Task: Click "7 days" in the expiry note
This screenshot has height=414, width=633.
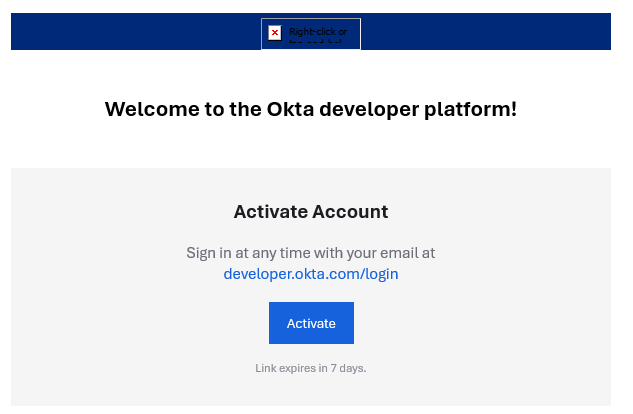Action: tap(348, 368)
